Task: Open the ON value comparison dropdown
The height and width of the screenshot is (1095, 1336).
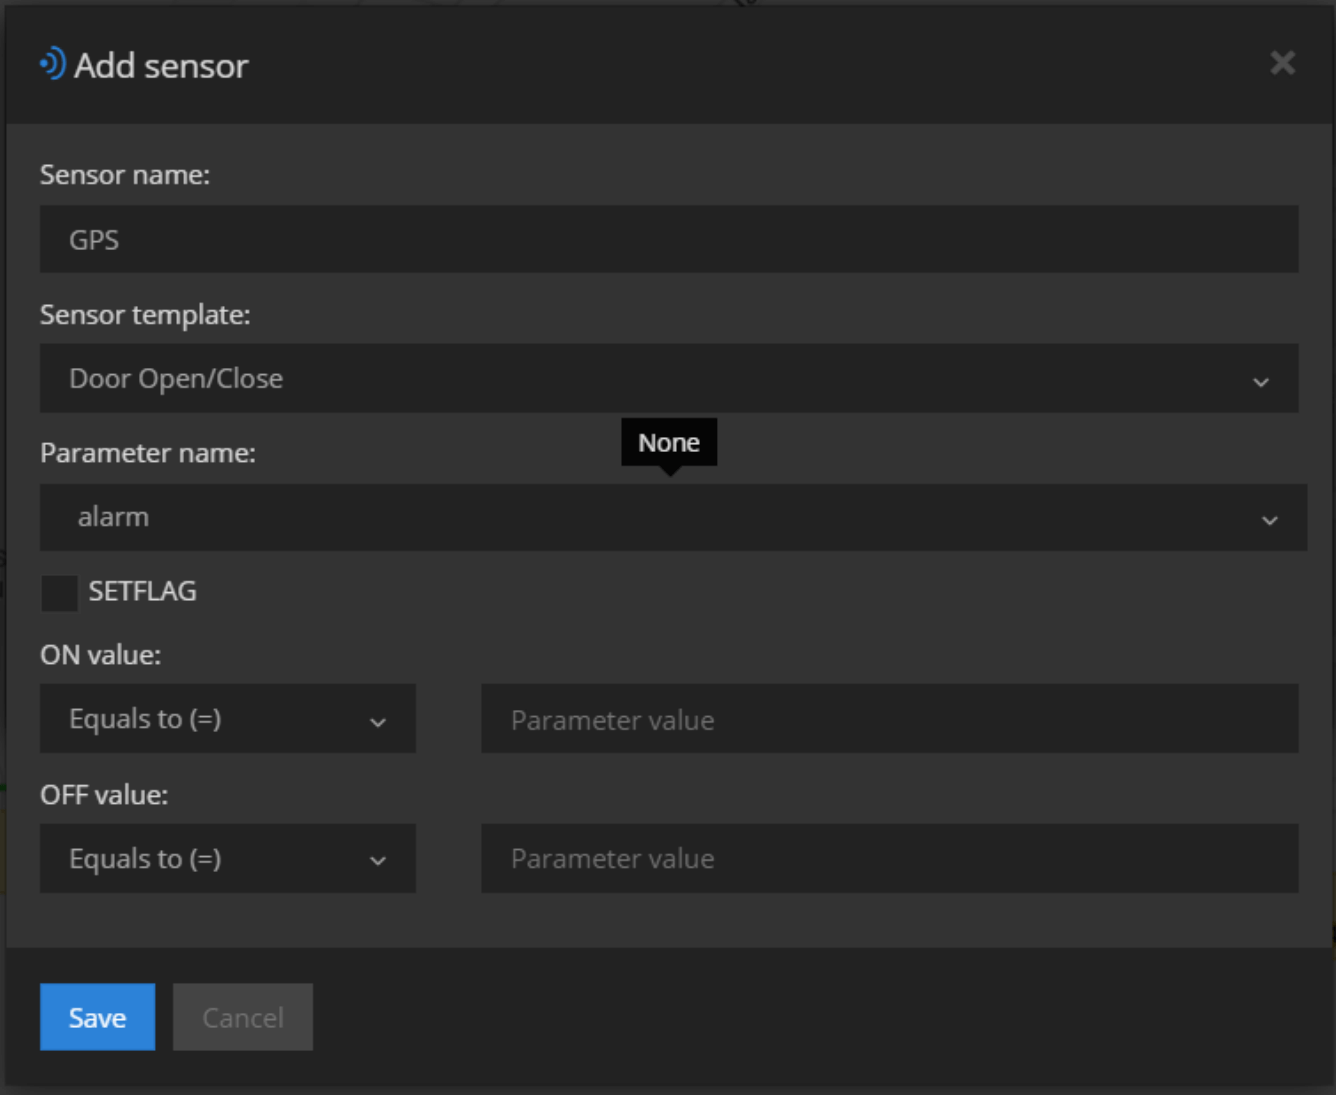Action: point(228,719)
